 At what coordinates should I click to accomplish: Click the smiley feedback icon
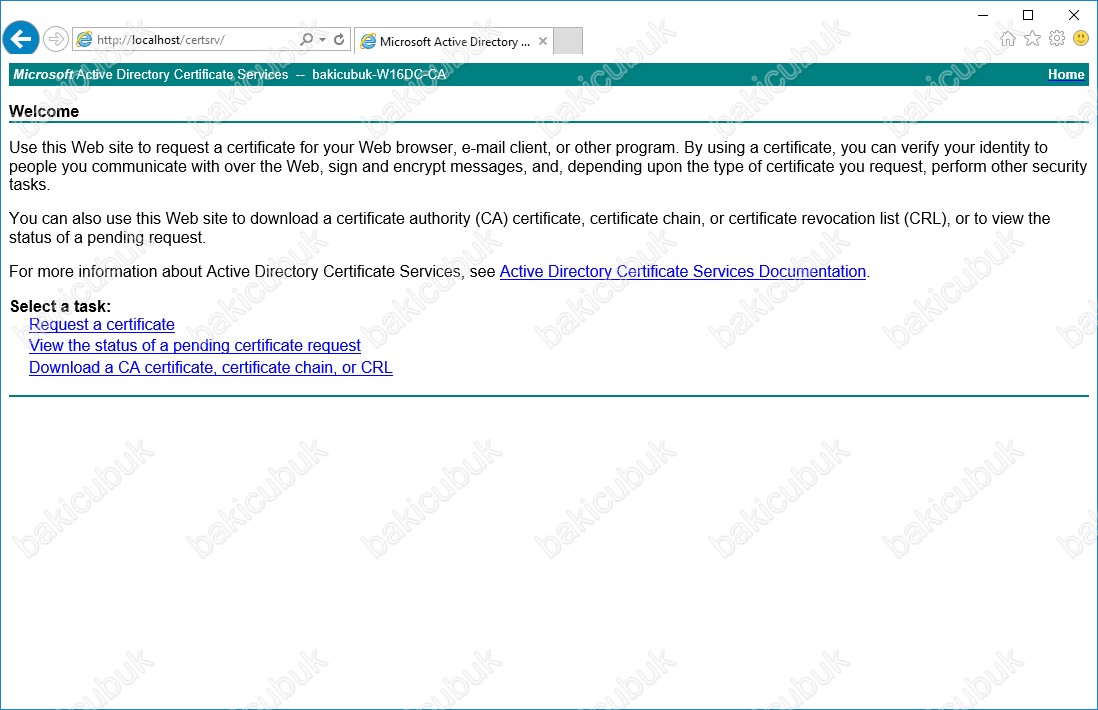point(1080,38)
